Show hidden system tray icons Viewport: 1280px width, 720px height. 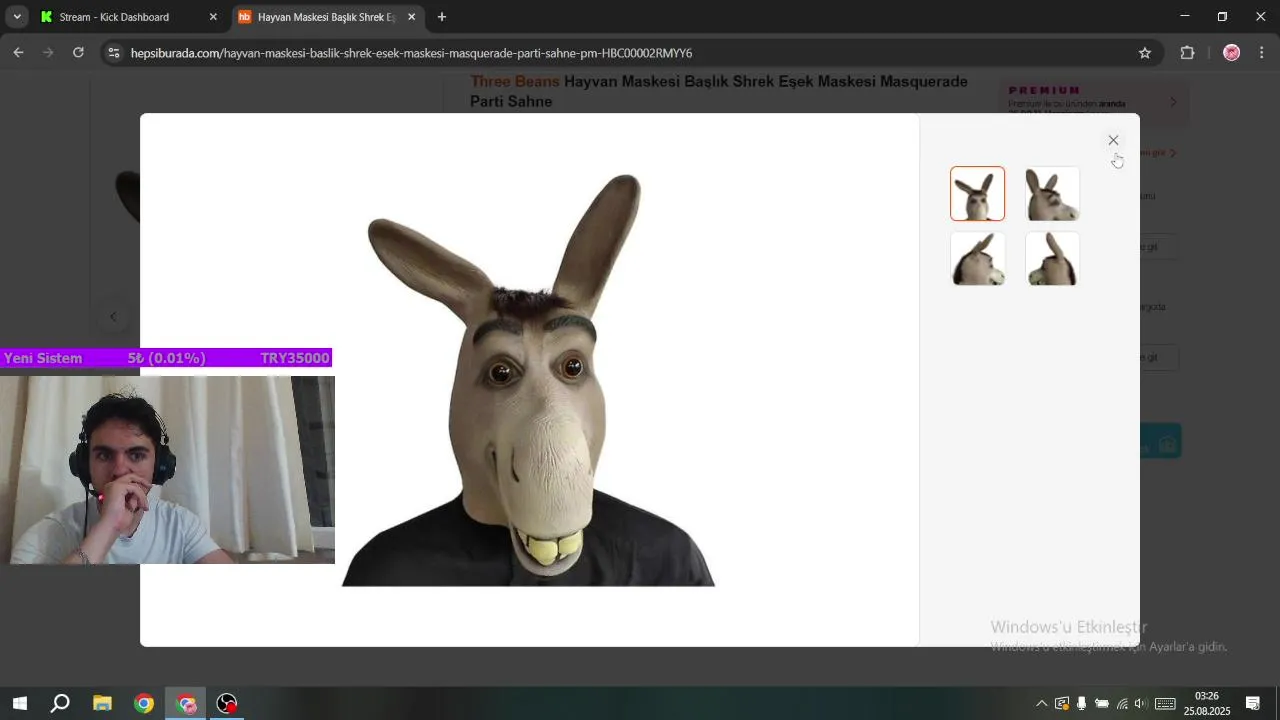point(1041,704)
